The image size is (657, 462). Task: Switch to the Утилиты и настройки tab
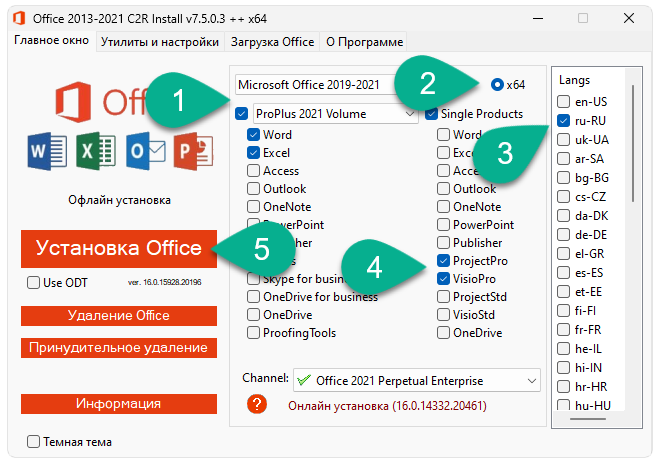pyautogui.click(x=160, y=42)
